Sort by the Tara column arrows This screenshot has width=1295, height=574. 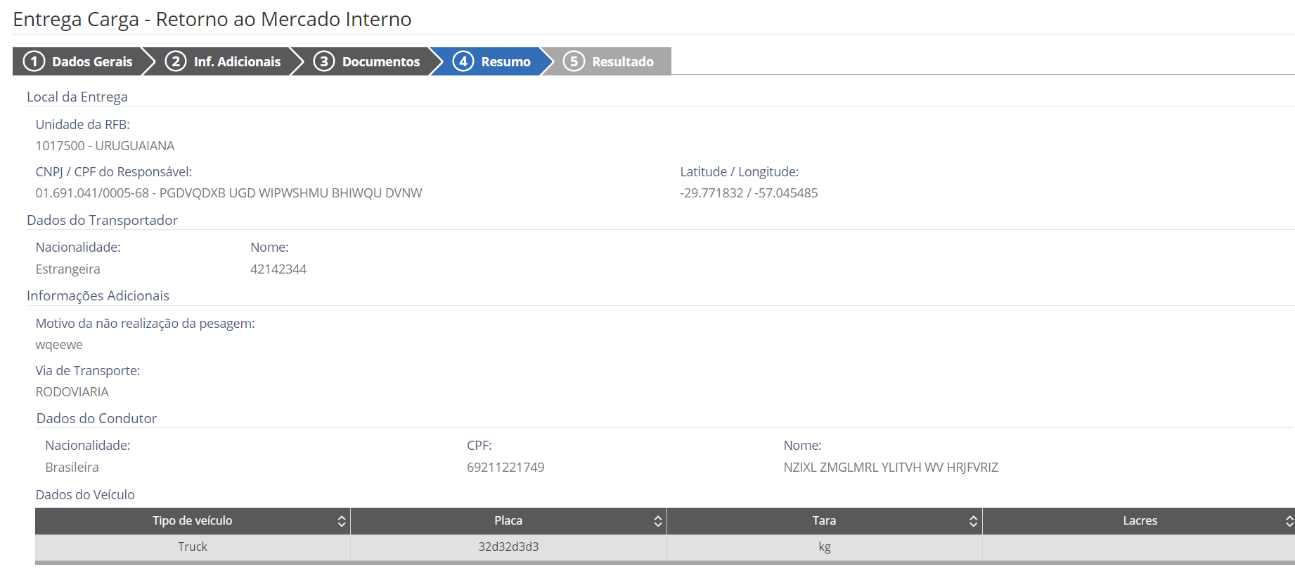pos(974,521)
